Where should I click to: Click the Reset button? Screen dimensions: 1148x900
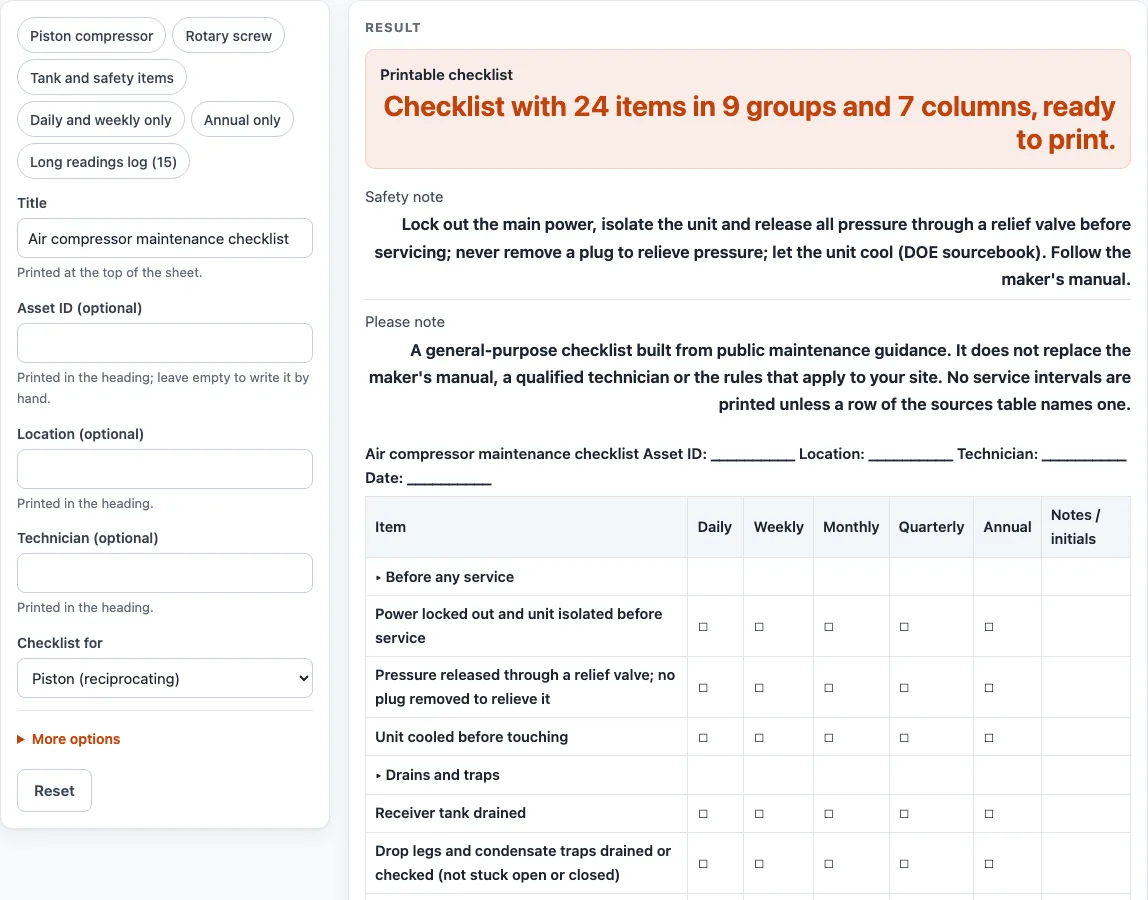pos(54,790)
